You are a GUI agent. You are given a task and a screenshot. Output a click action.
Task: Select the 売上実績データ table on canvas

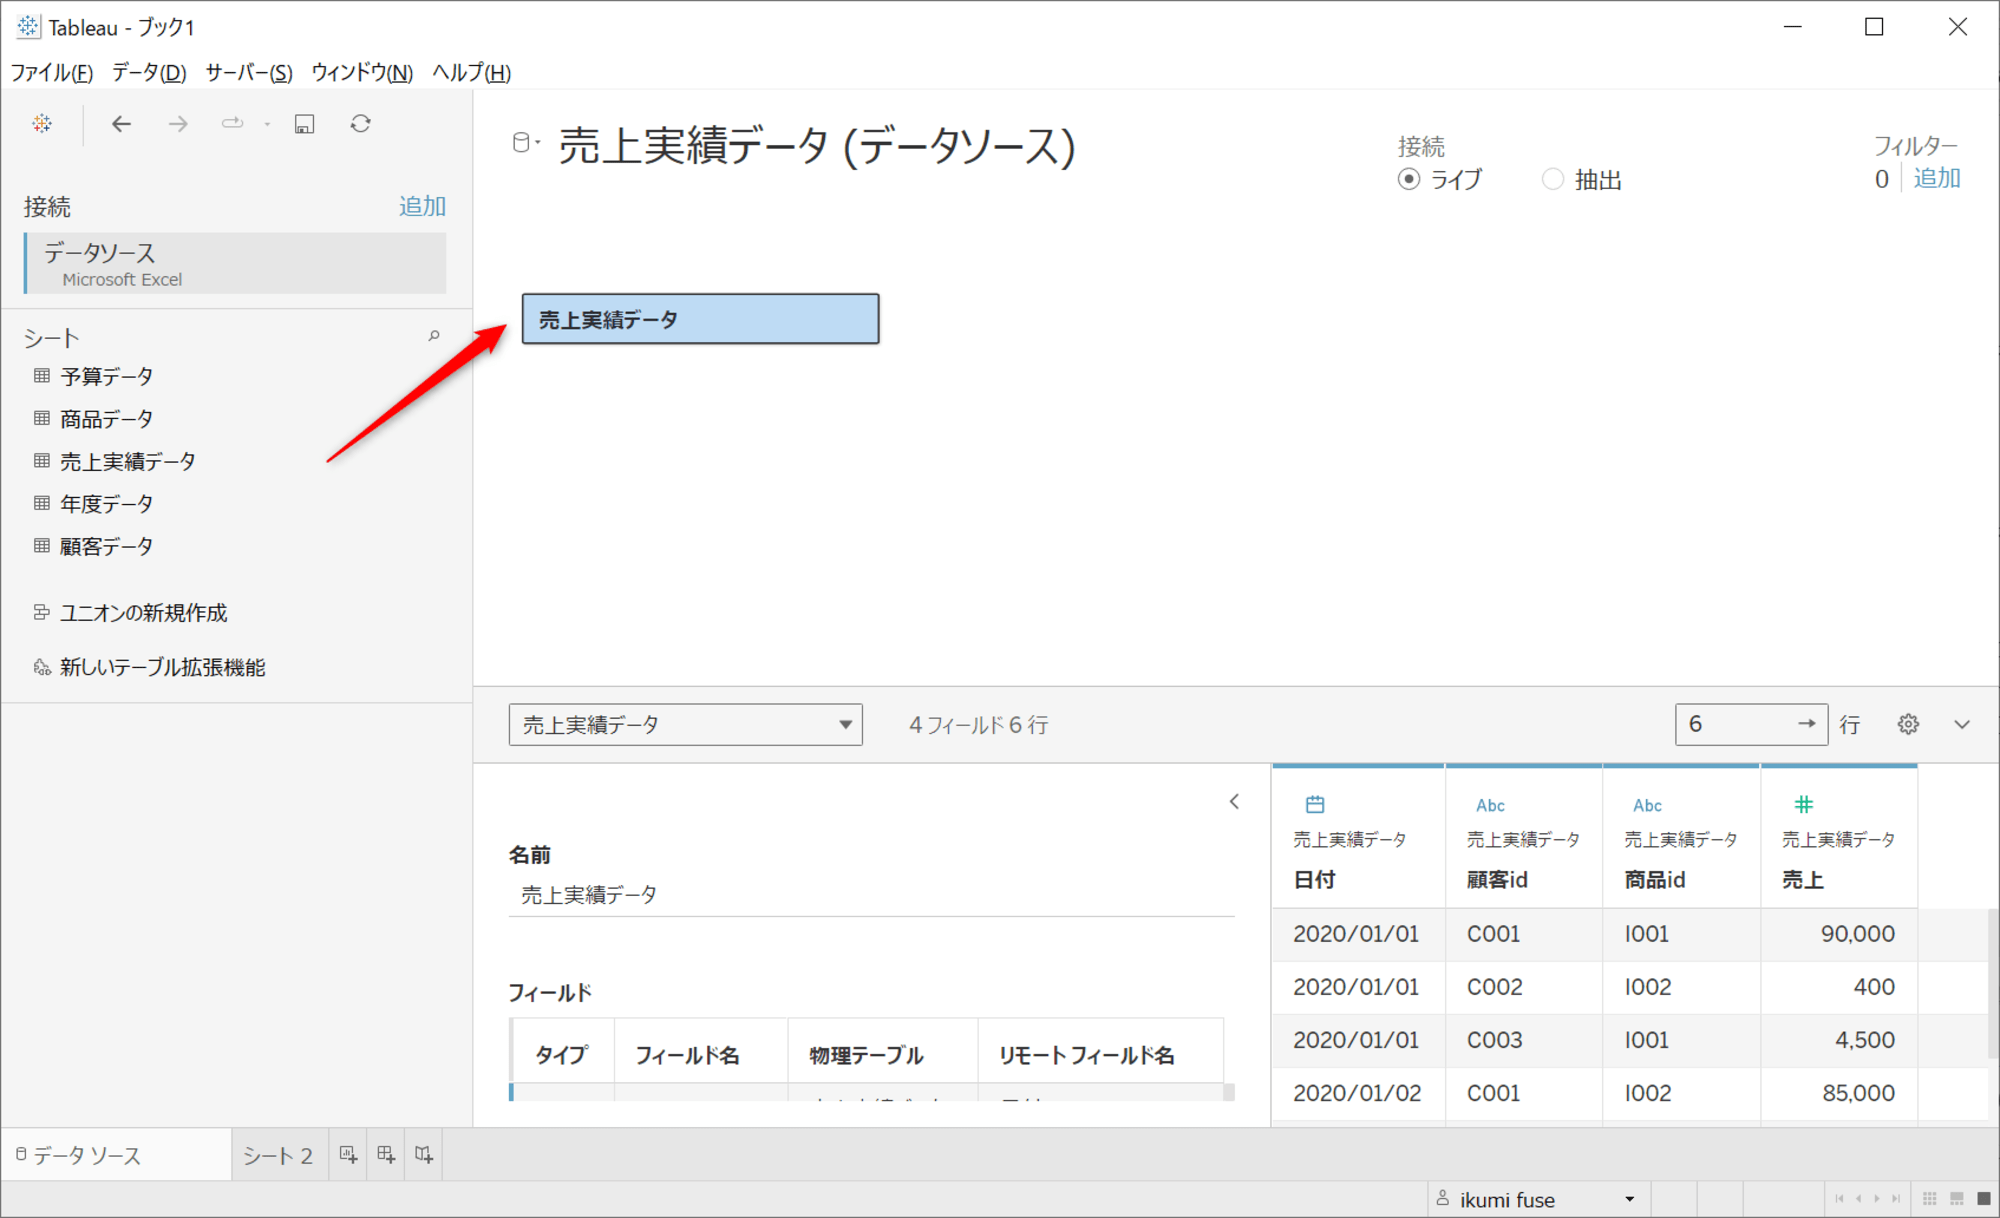[700, 319]
